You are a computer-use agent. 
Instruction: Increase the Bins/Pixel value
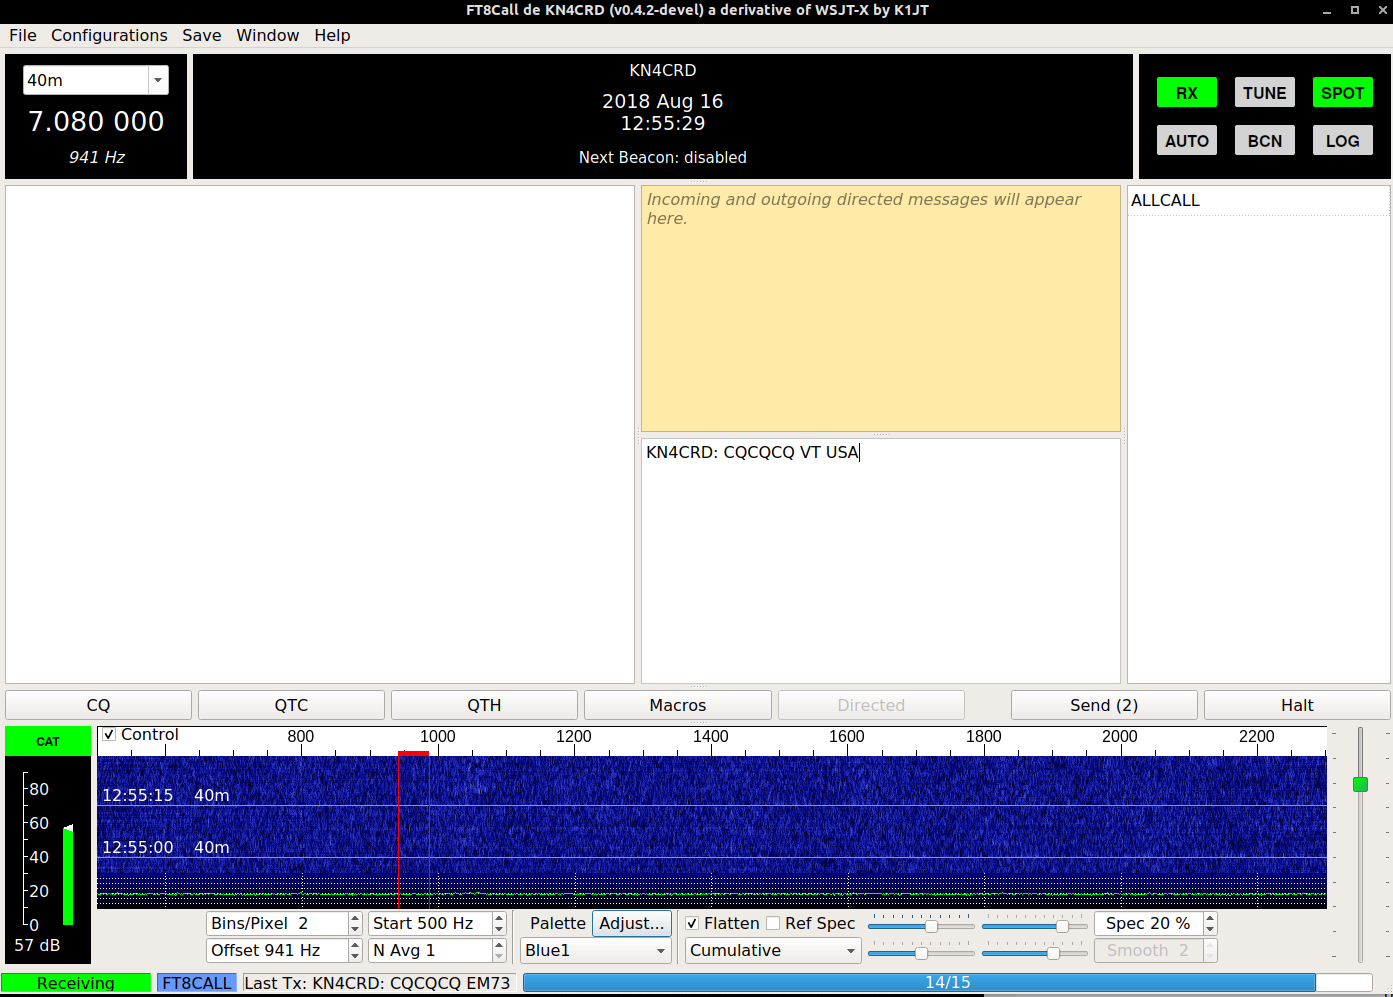(354, 918)
